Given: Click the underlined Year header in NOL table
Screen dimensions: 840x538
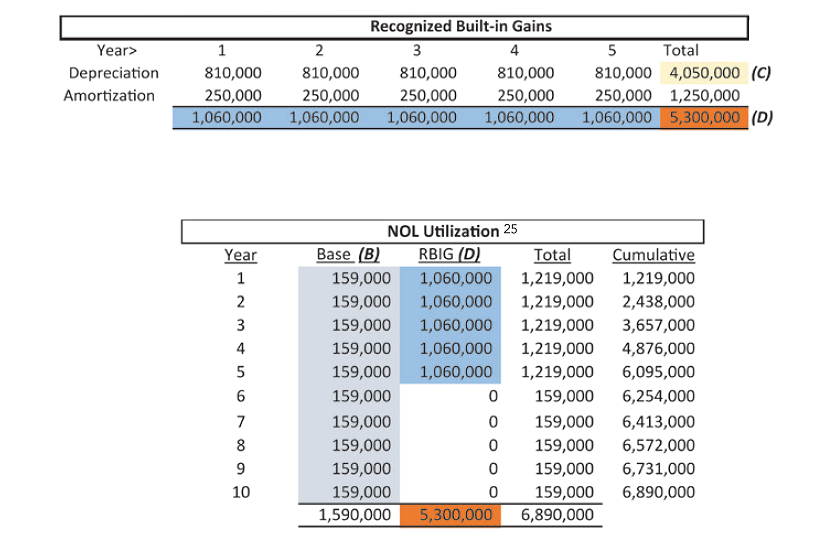Looking at the screenshot, I should [240, 254].
